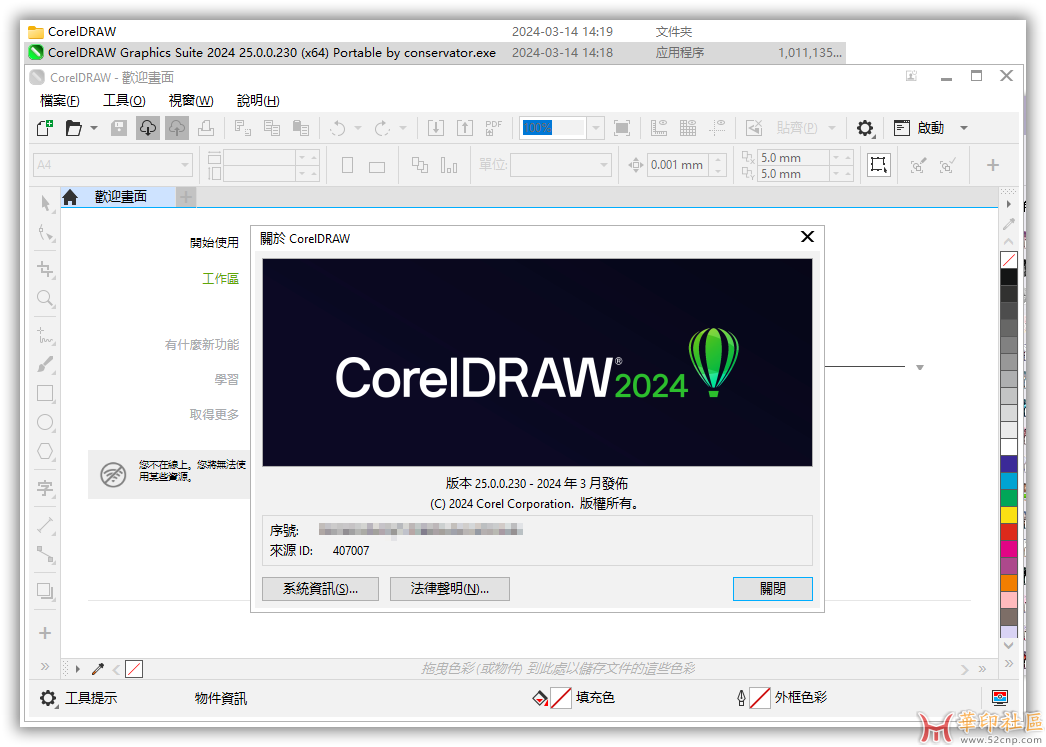Add a new tab with plus button

point(186,197)
